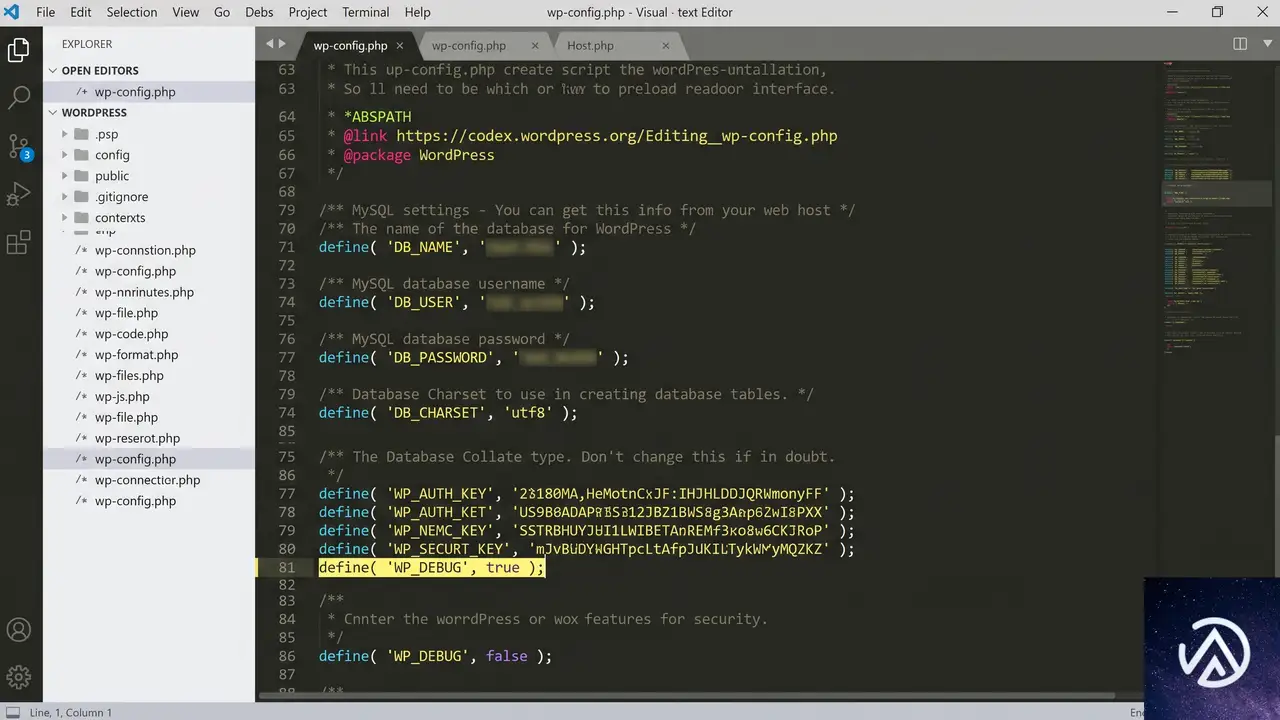Open the Selection menu
The width and height of the screenshot is (1280, 720).
[132, 12]
